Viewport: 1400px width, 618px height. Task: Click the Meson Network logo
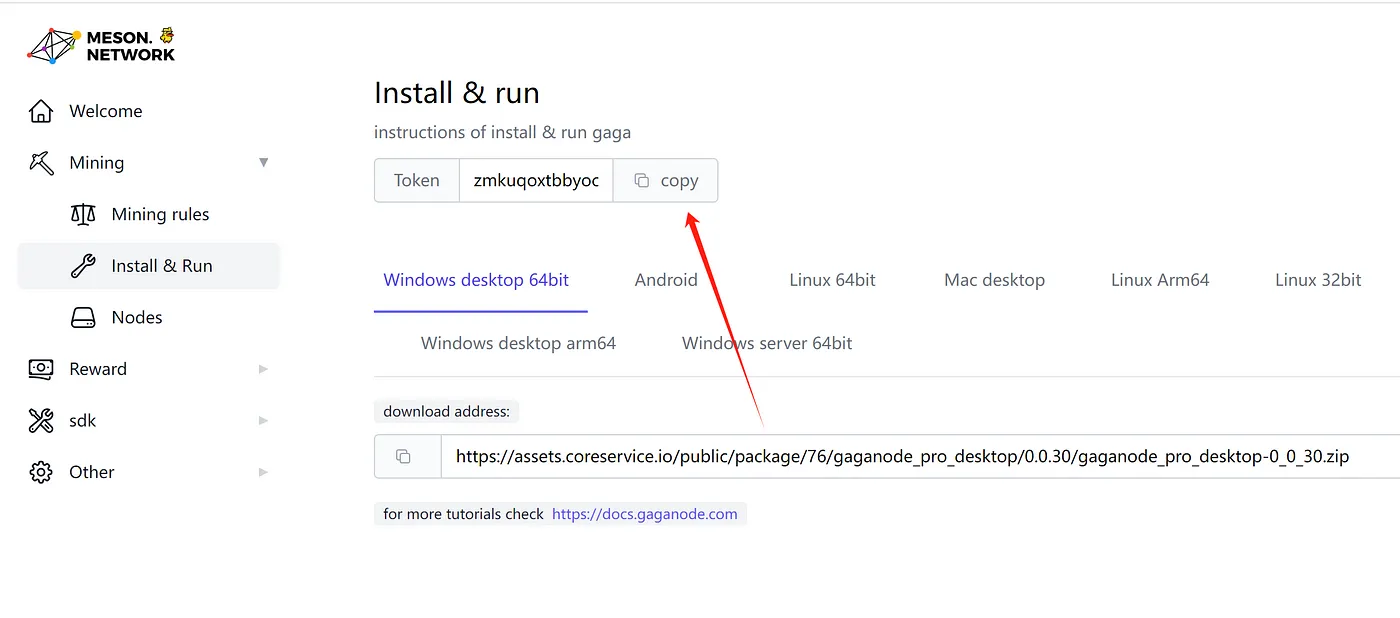coord(101,45)
